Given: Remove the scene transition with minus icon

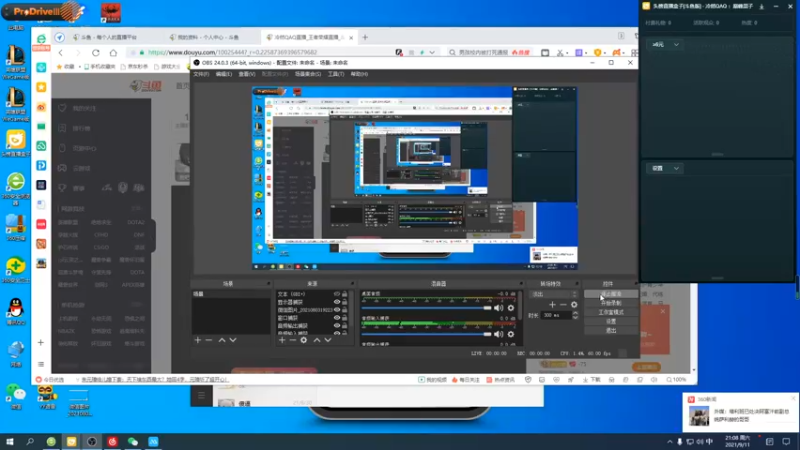Looking at the screenshot, I should [x=563, y=305].
